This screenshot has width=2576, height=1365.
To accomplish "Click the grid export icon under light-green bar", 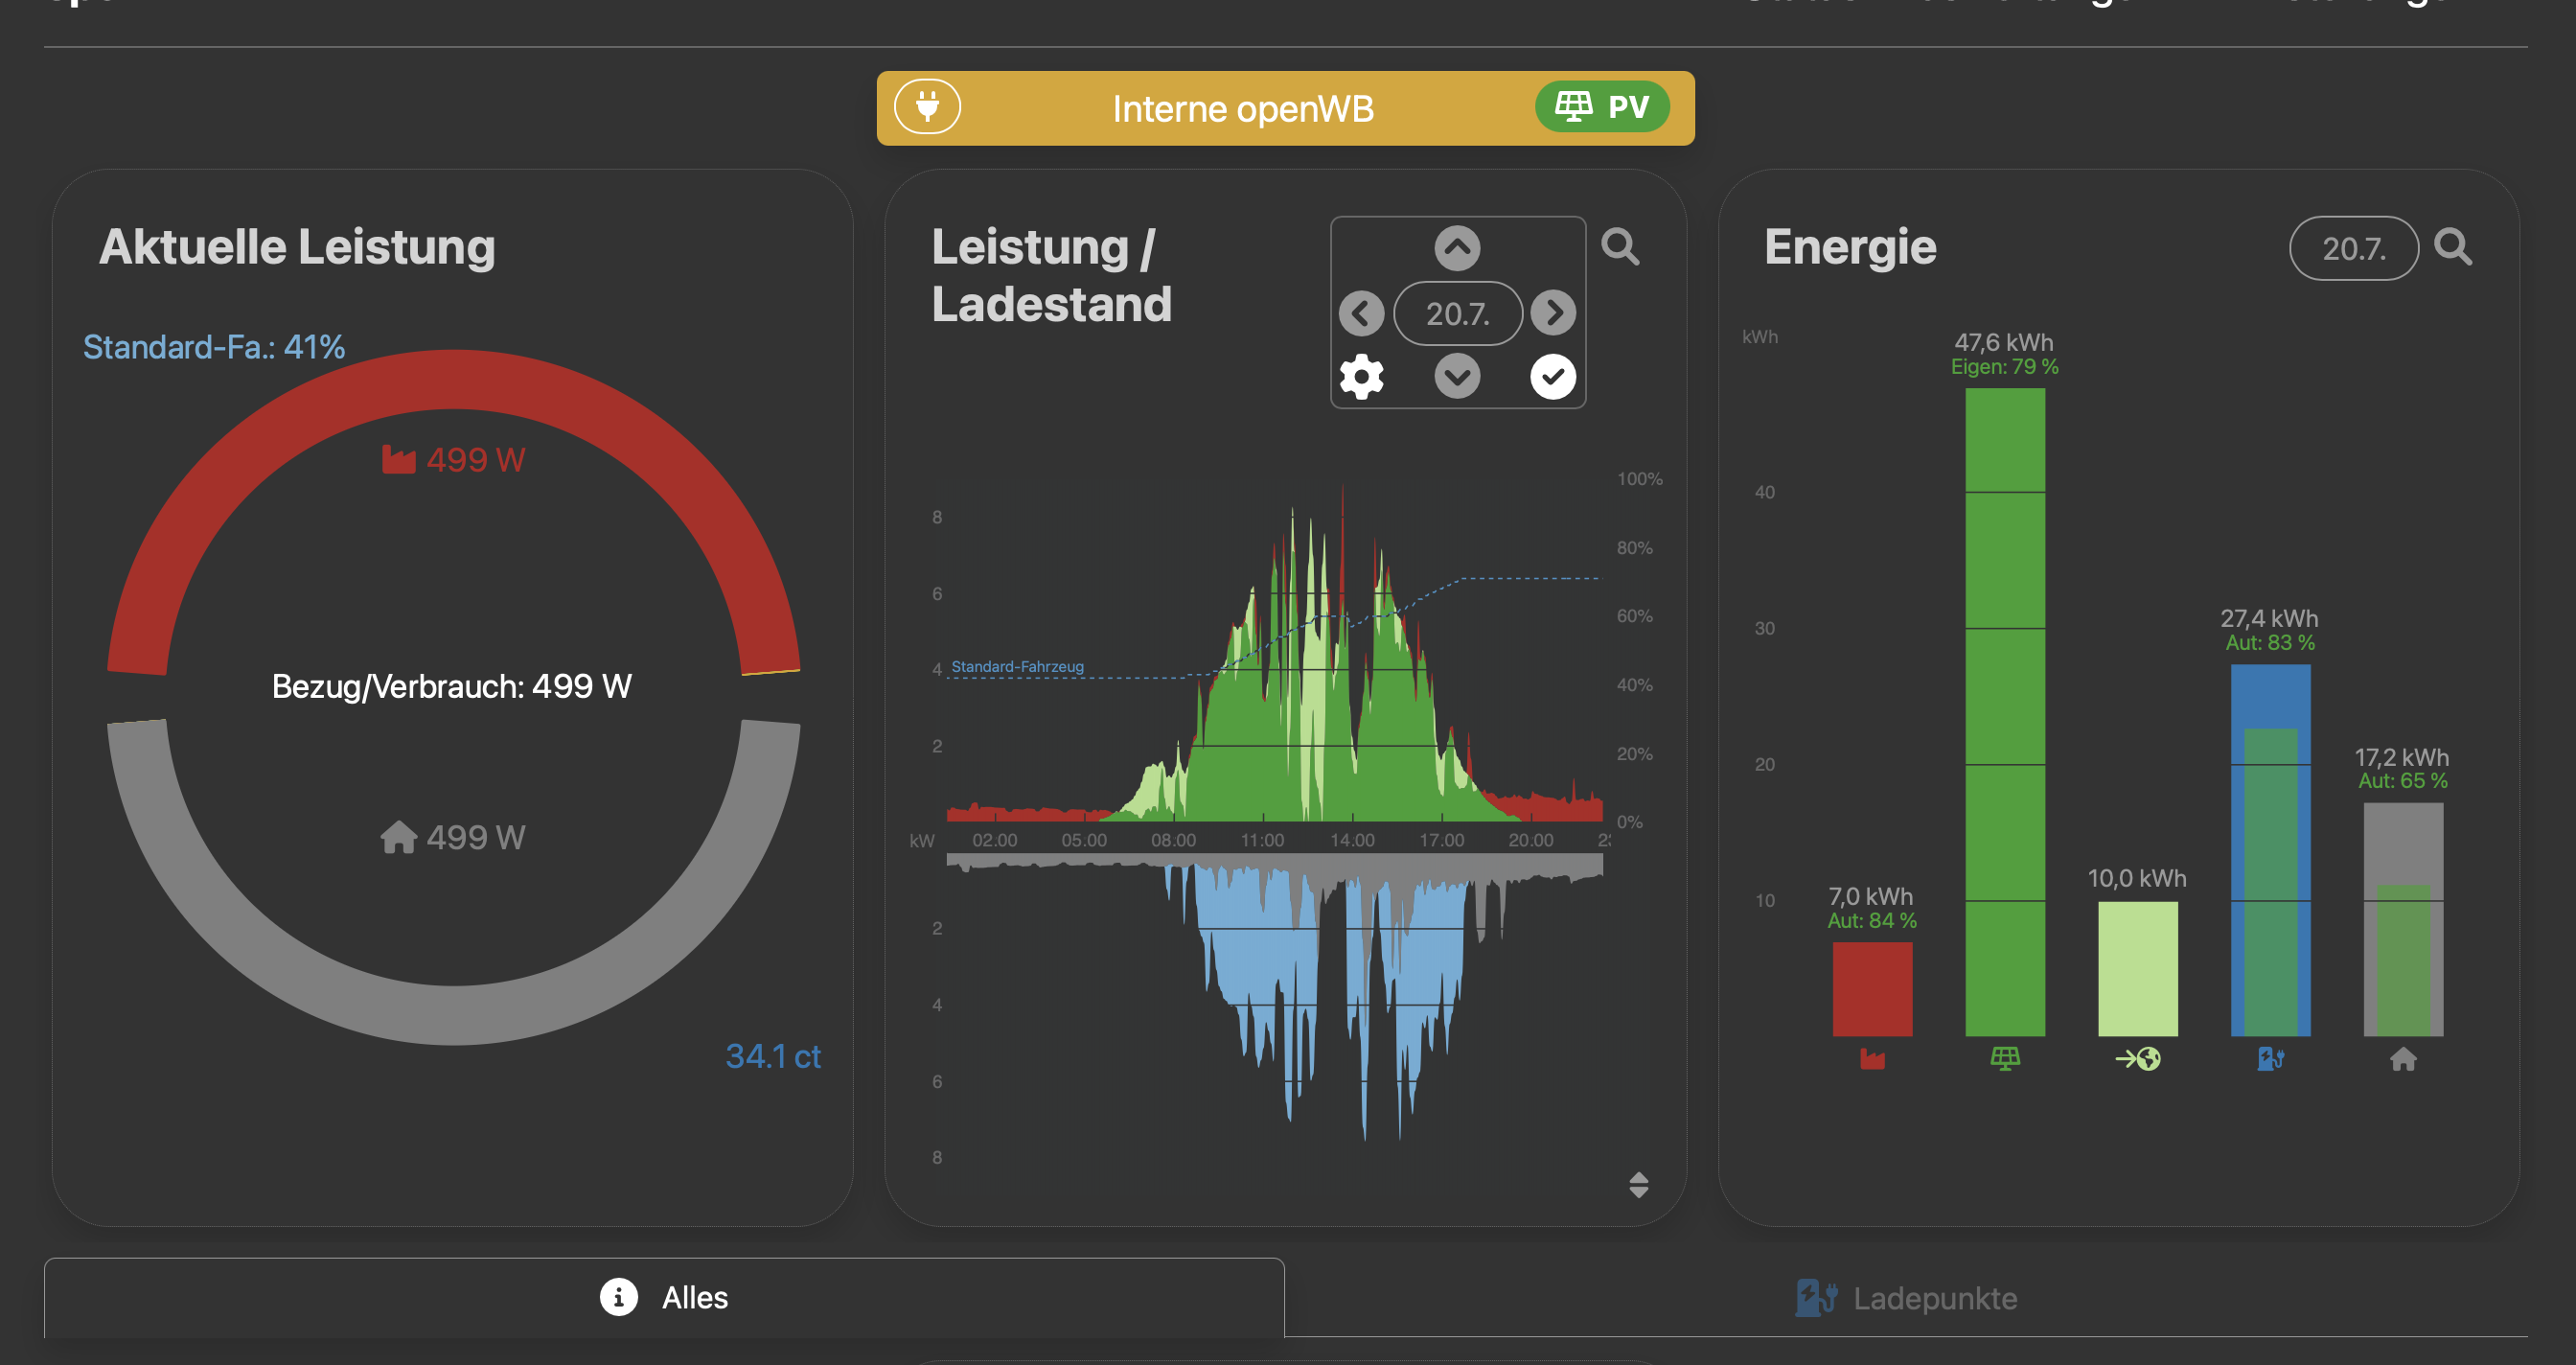I will point(2137,1059).
